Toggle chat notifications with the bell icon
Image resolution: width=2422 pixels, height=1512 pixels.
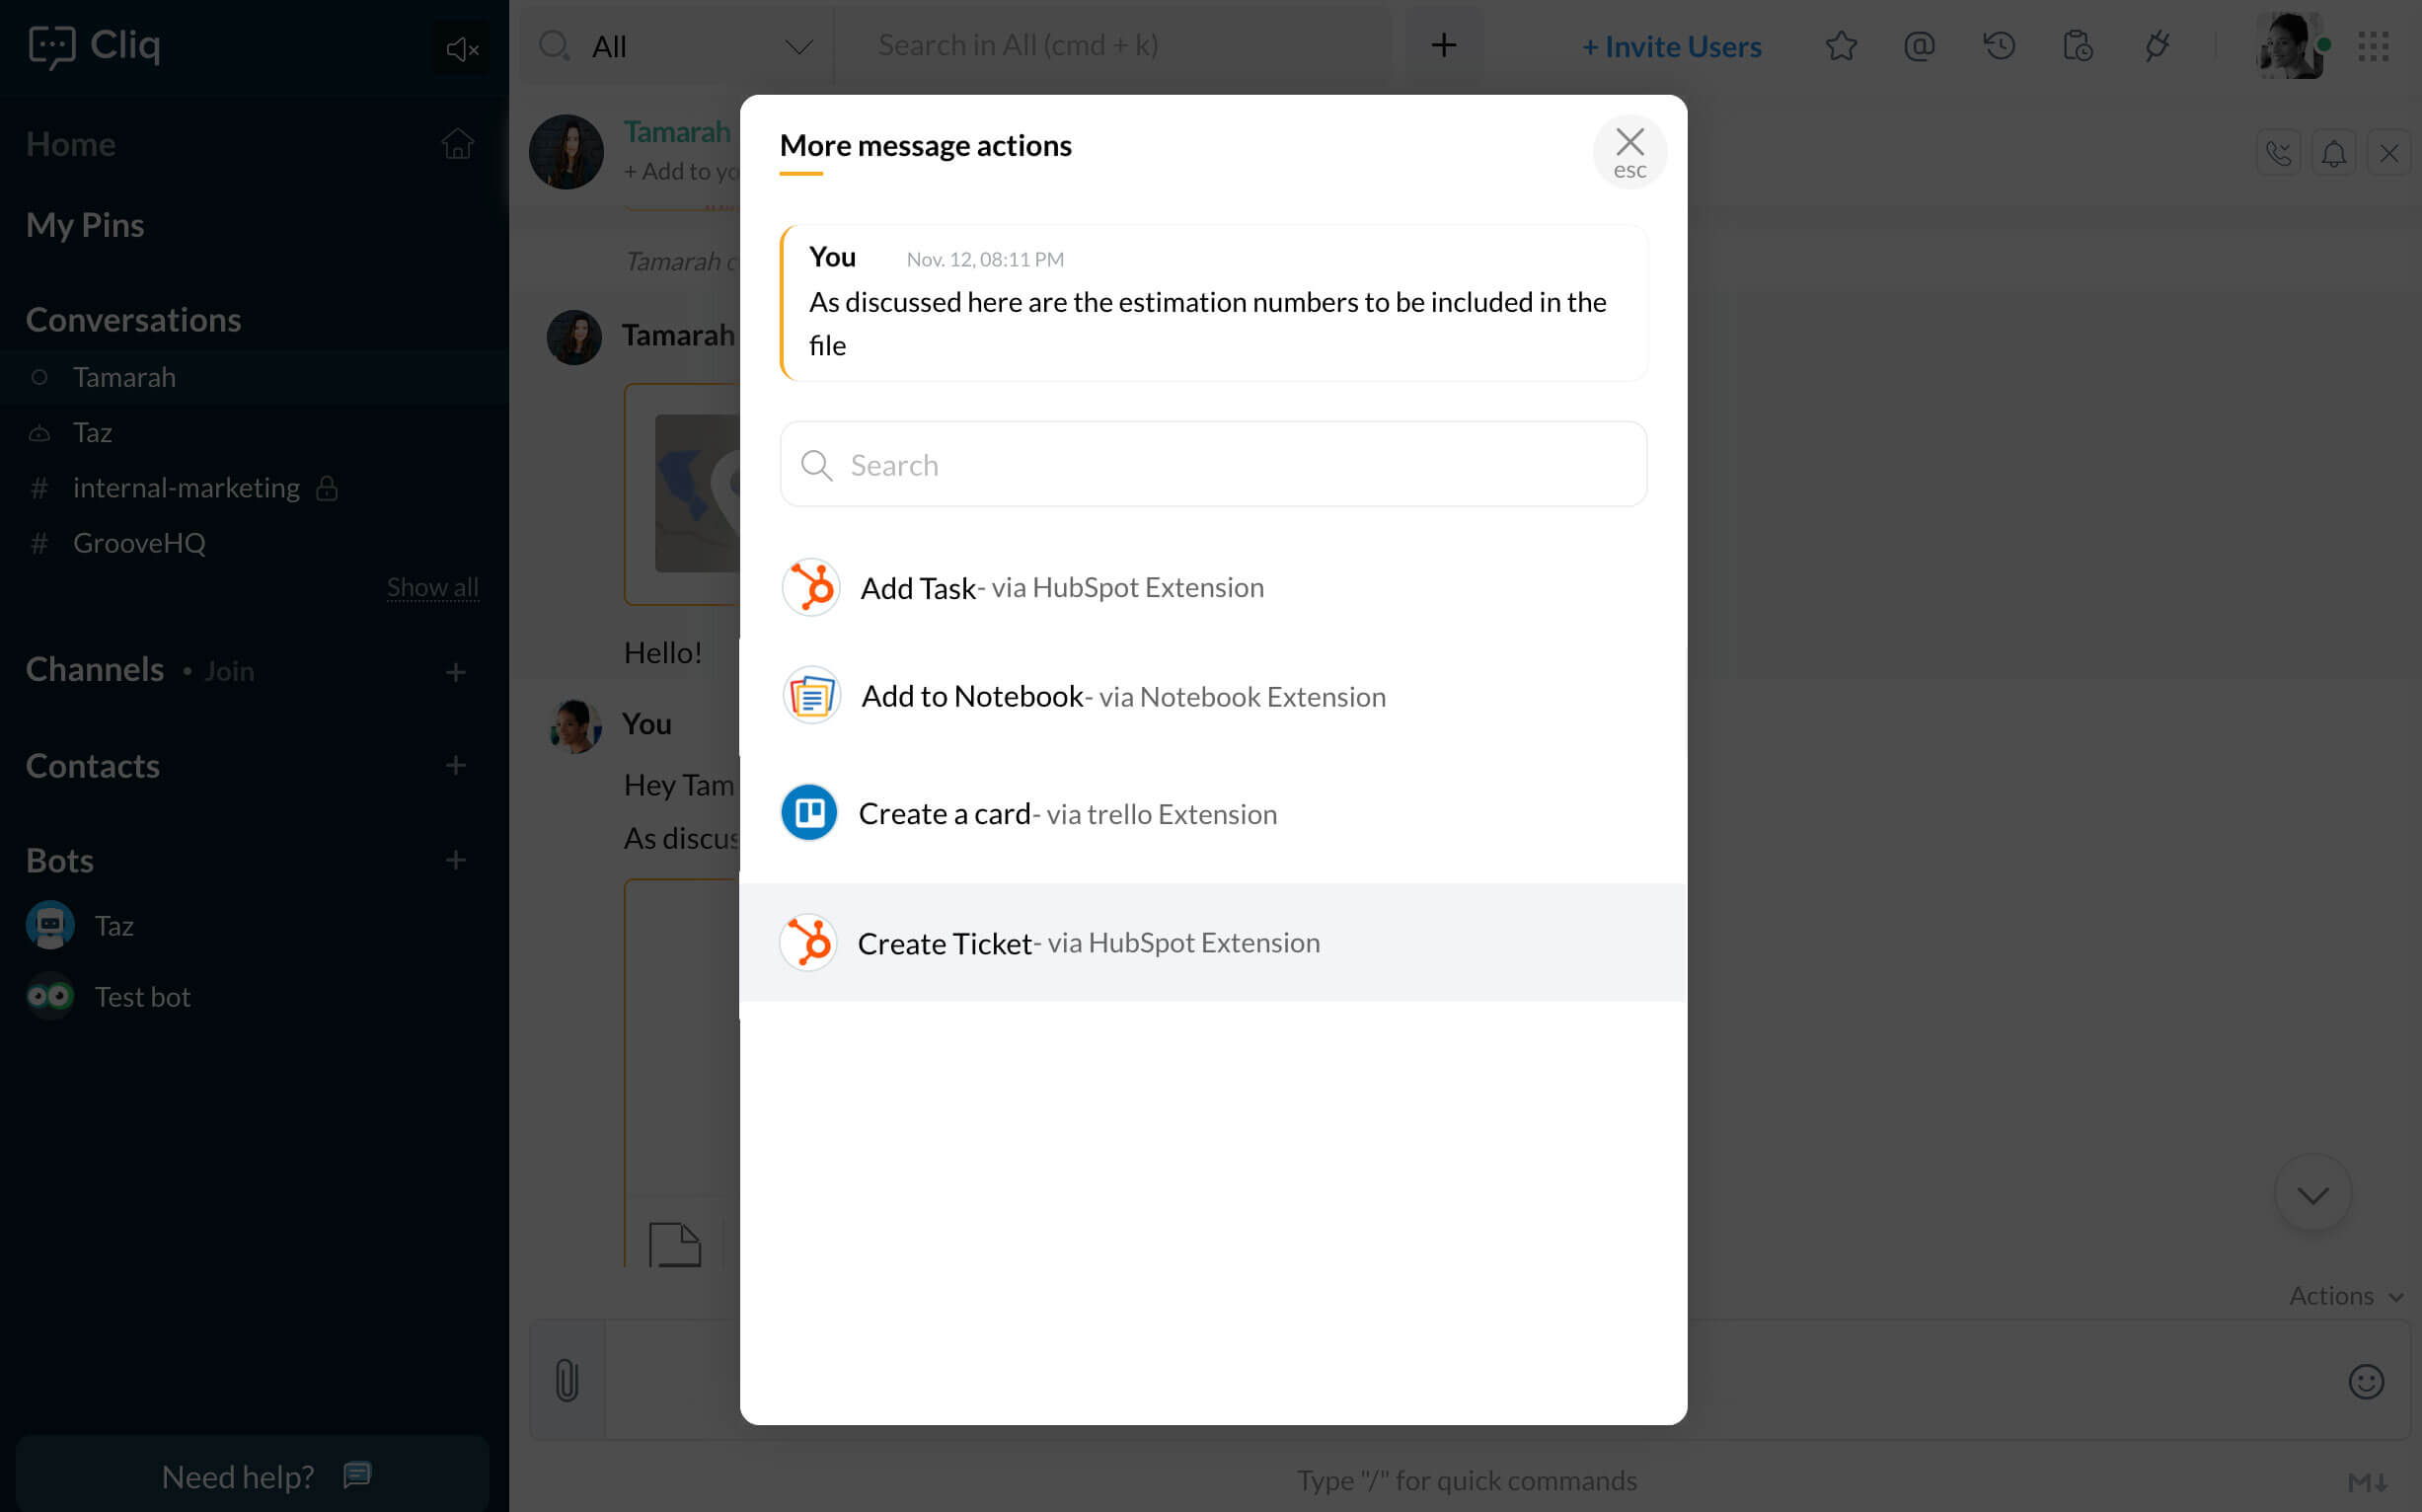[x=2334, y=152]
